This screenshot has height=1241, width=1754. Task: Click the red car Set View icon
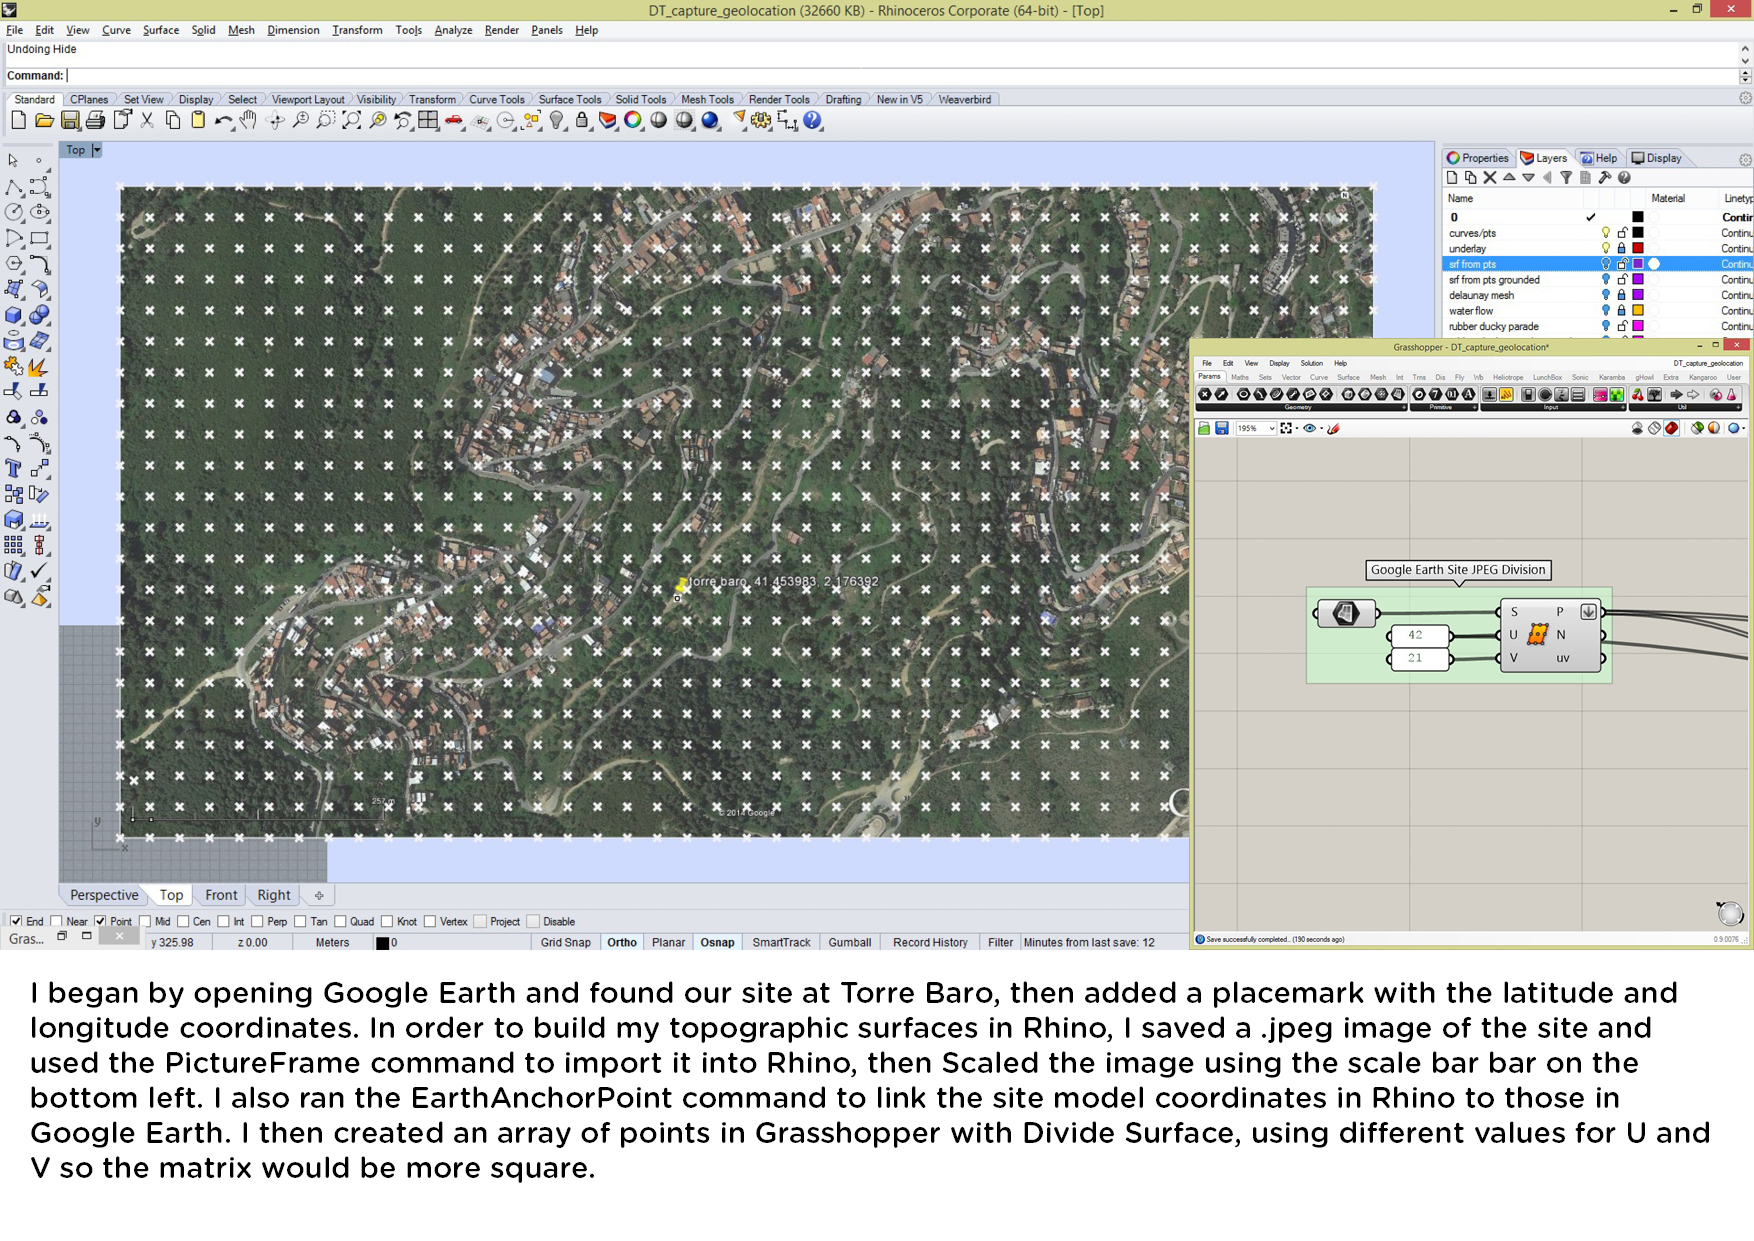(454, 121)
